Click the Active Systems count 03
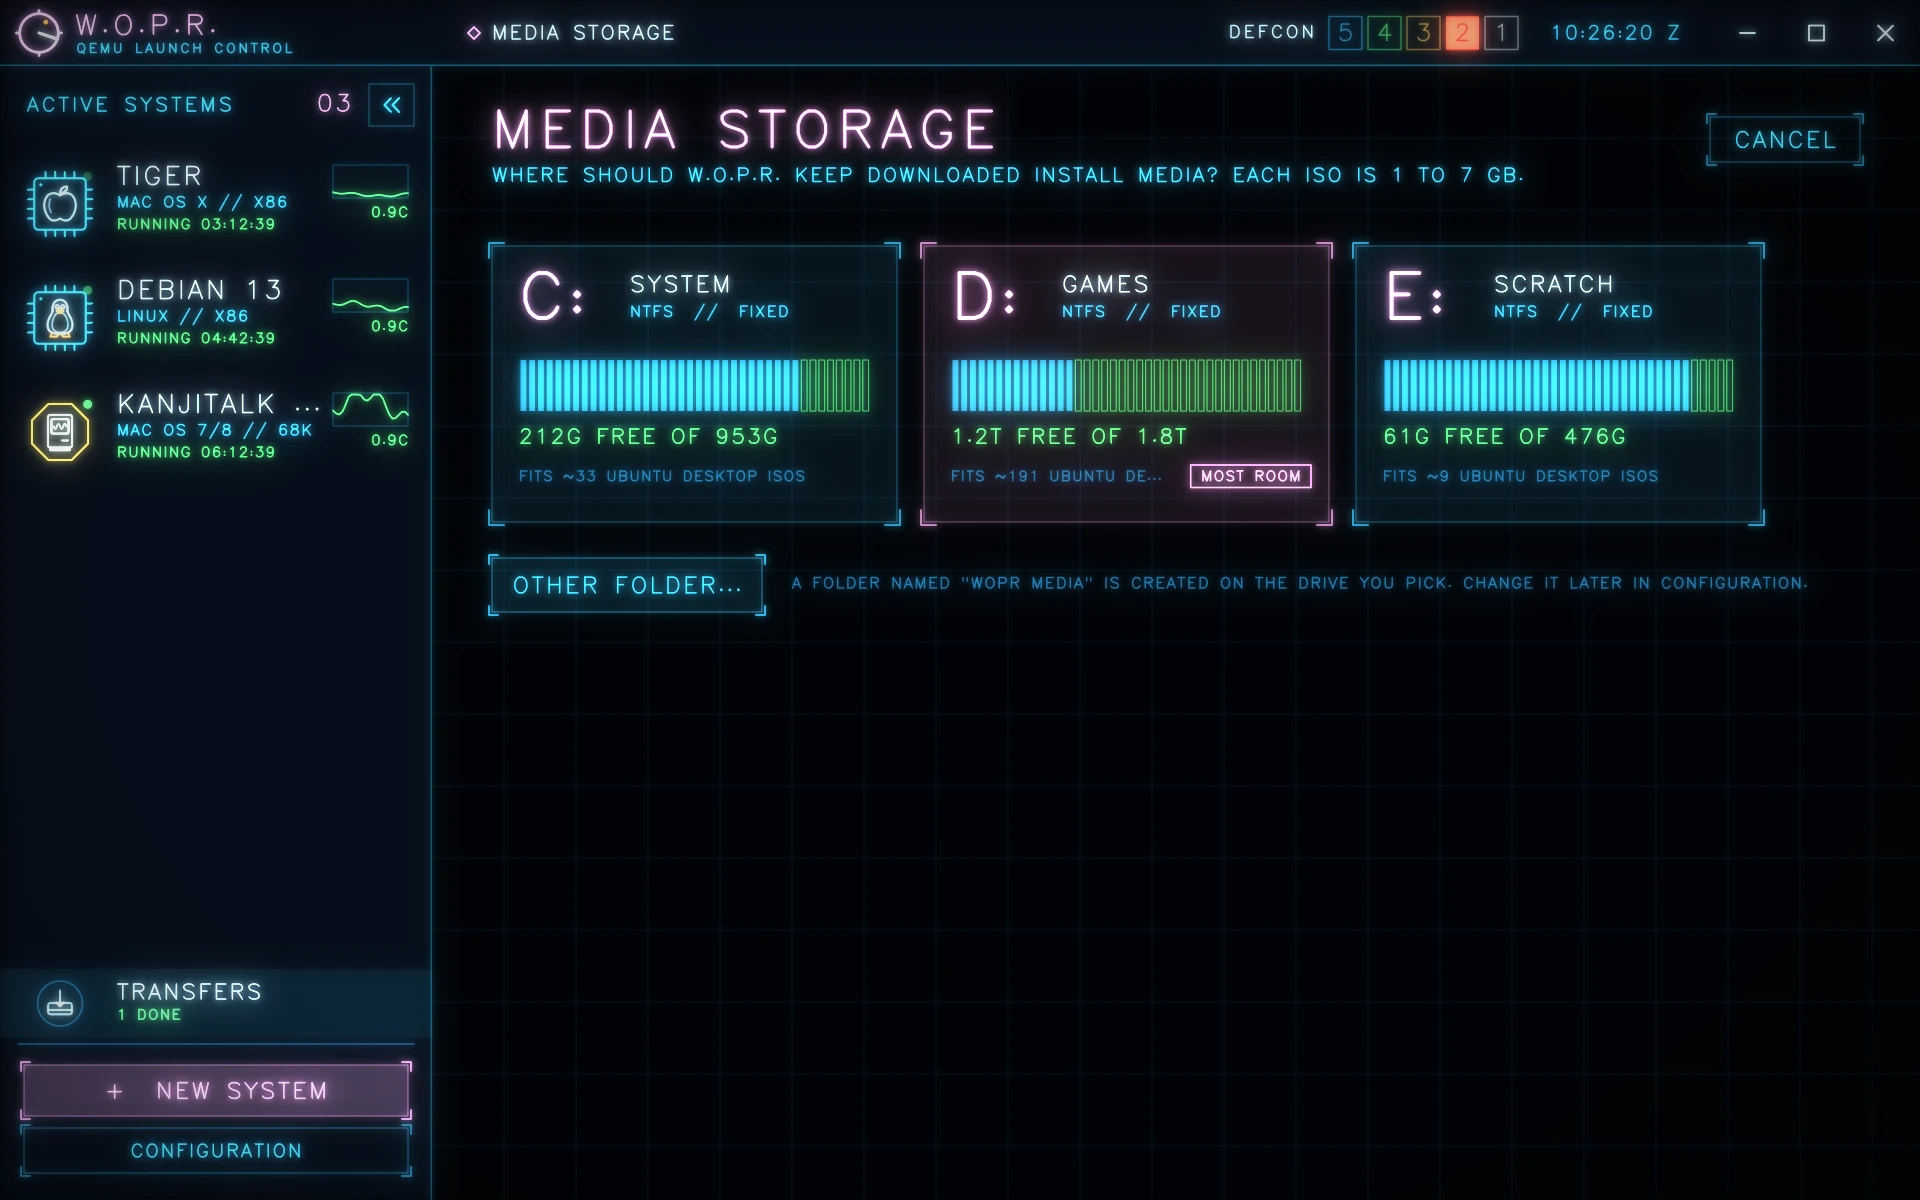 coord(335,104)
